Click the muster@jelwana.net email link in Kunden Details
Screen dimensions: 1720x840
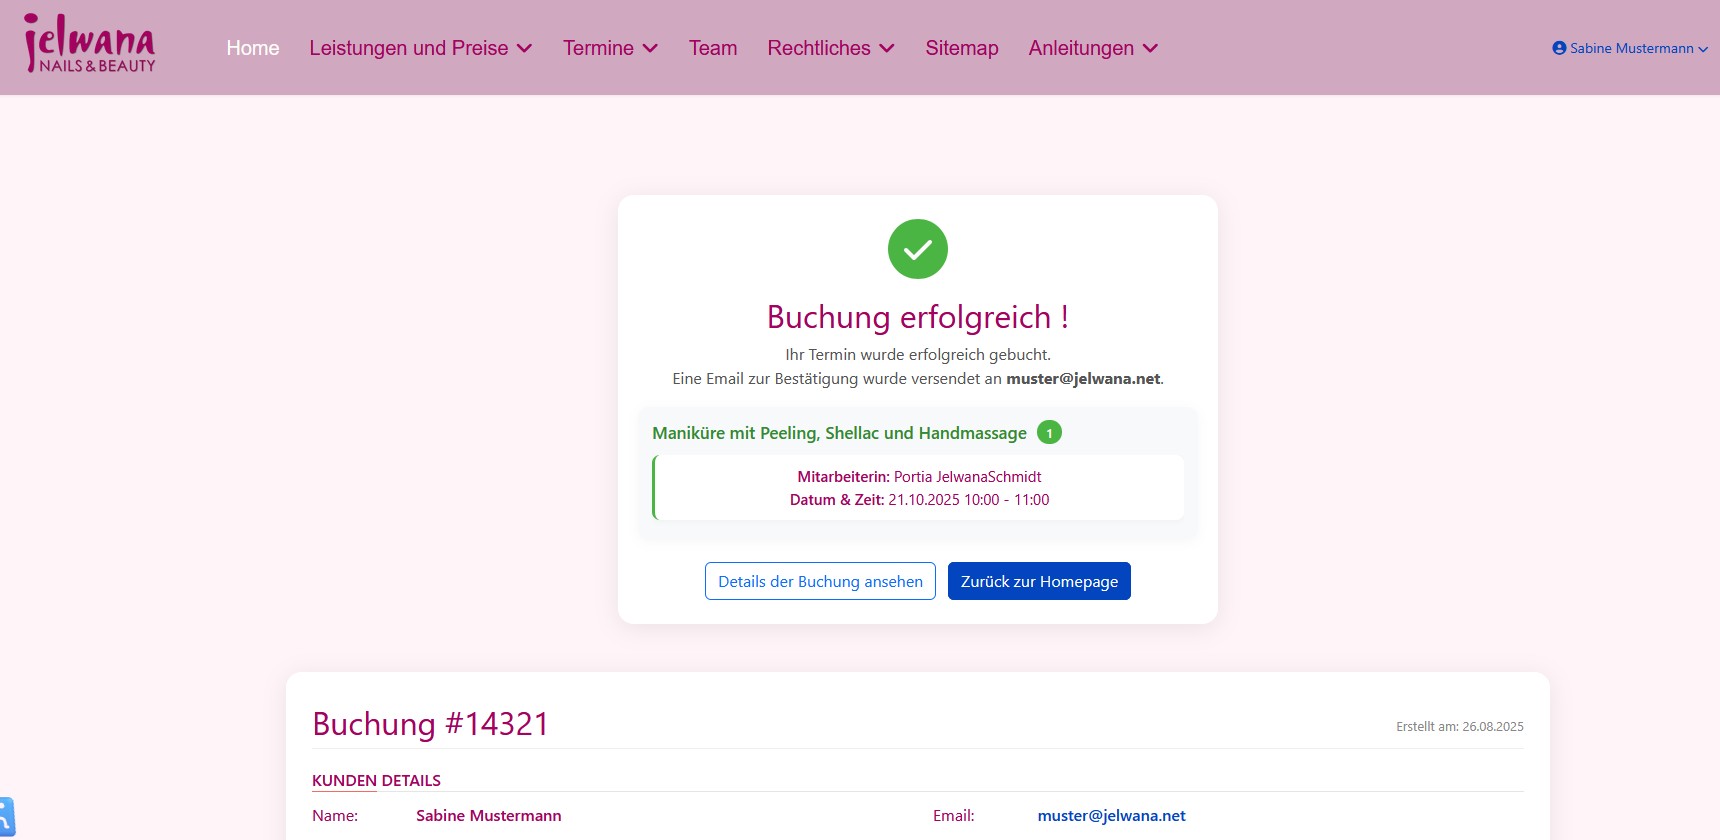[1111, 816]
